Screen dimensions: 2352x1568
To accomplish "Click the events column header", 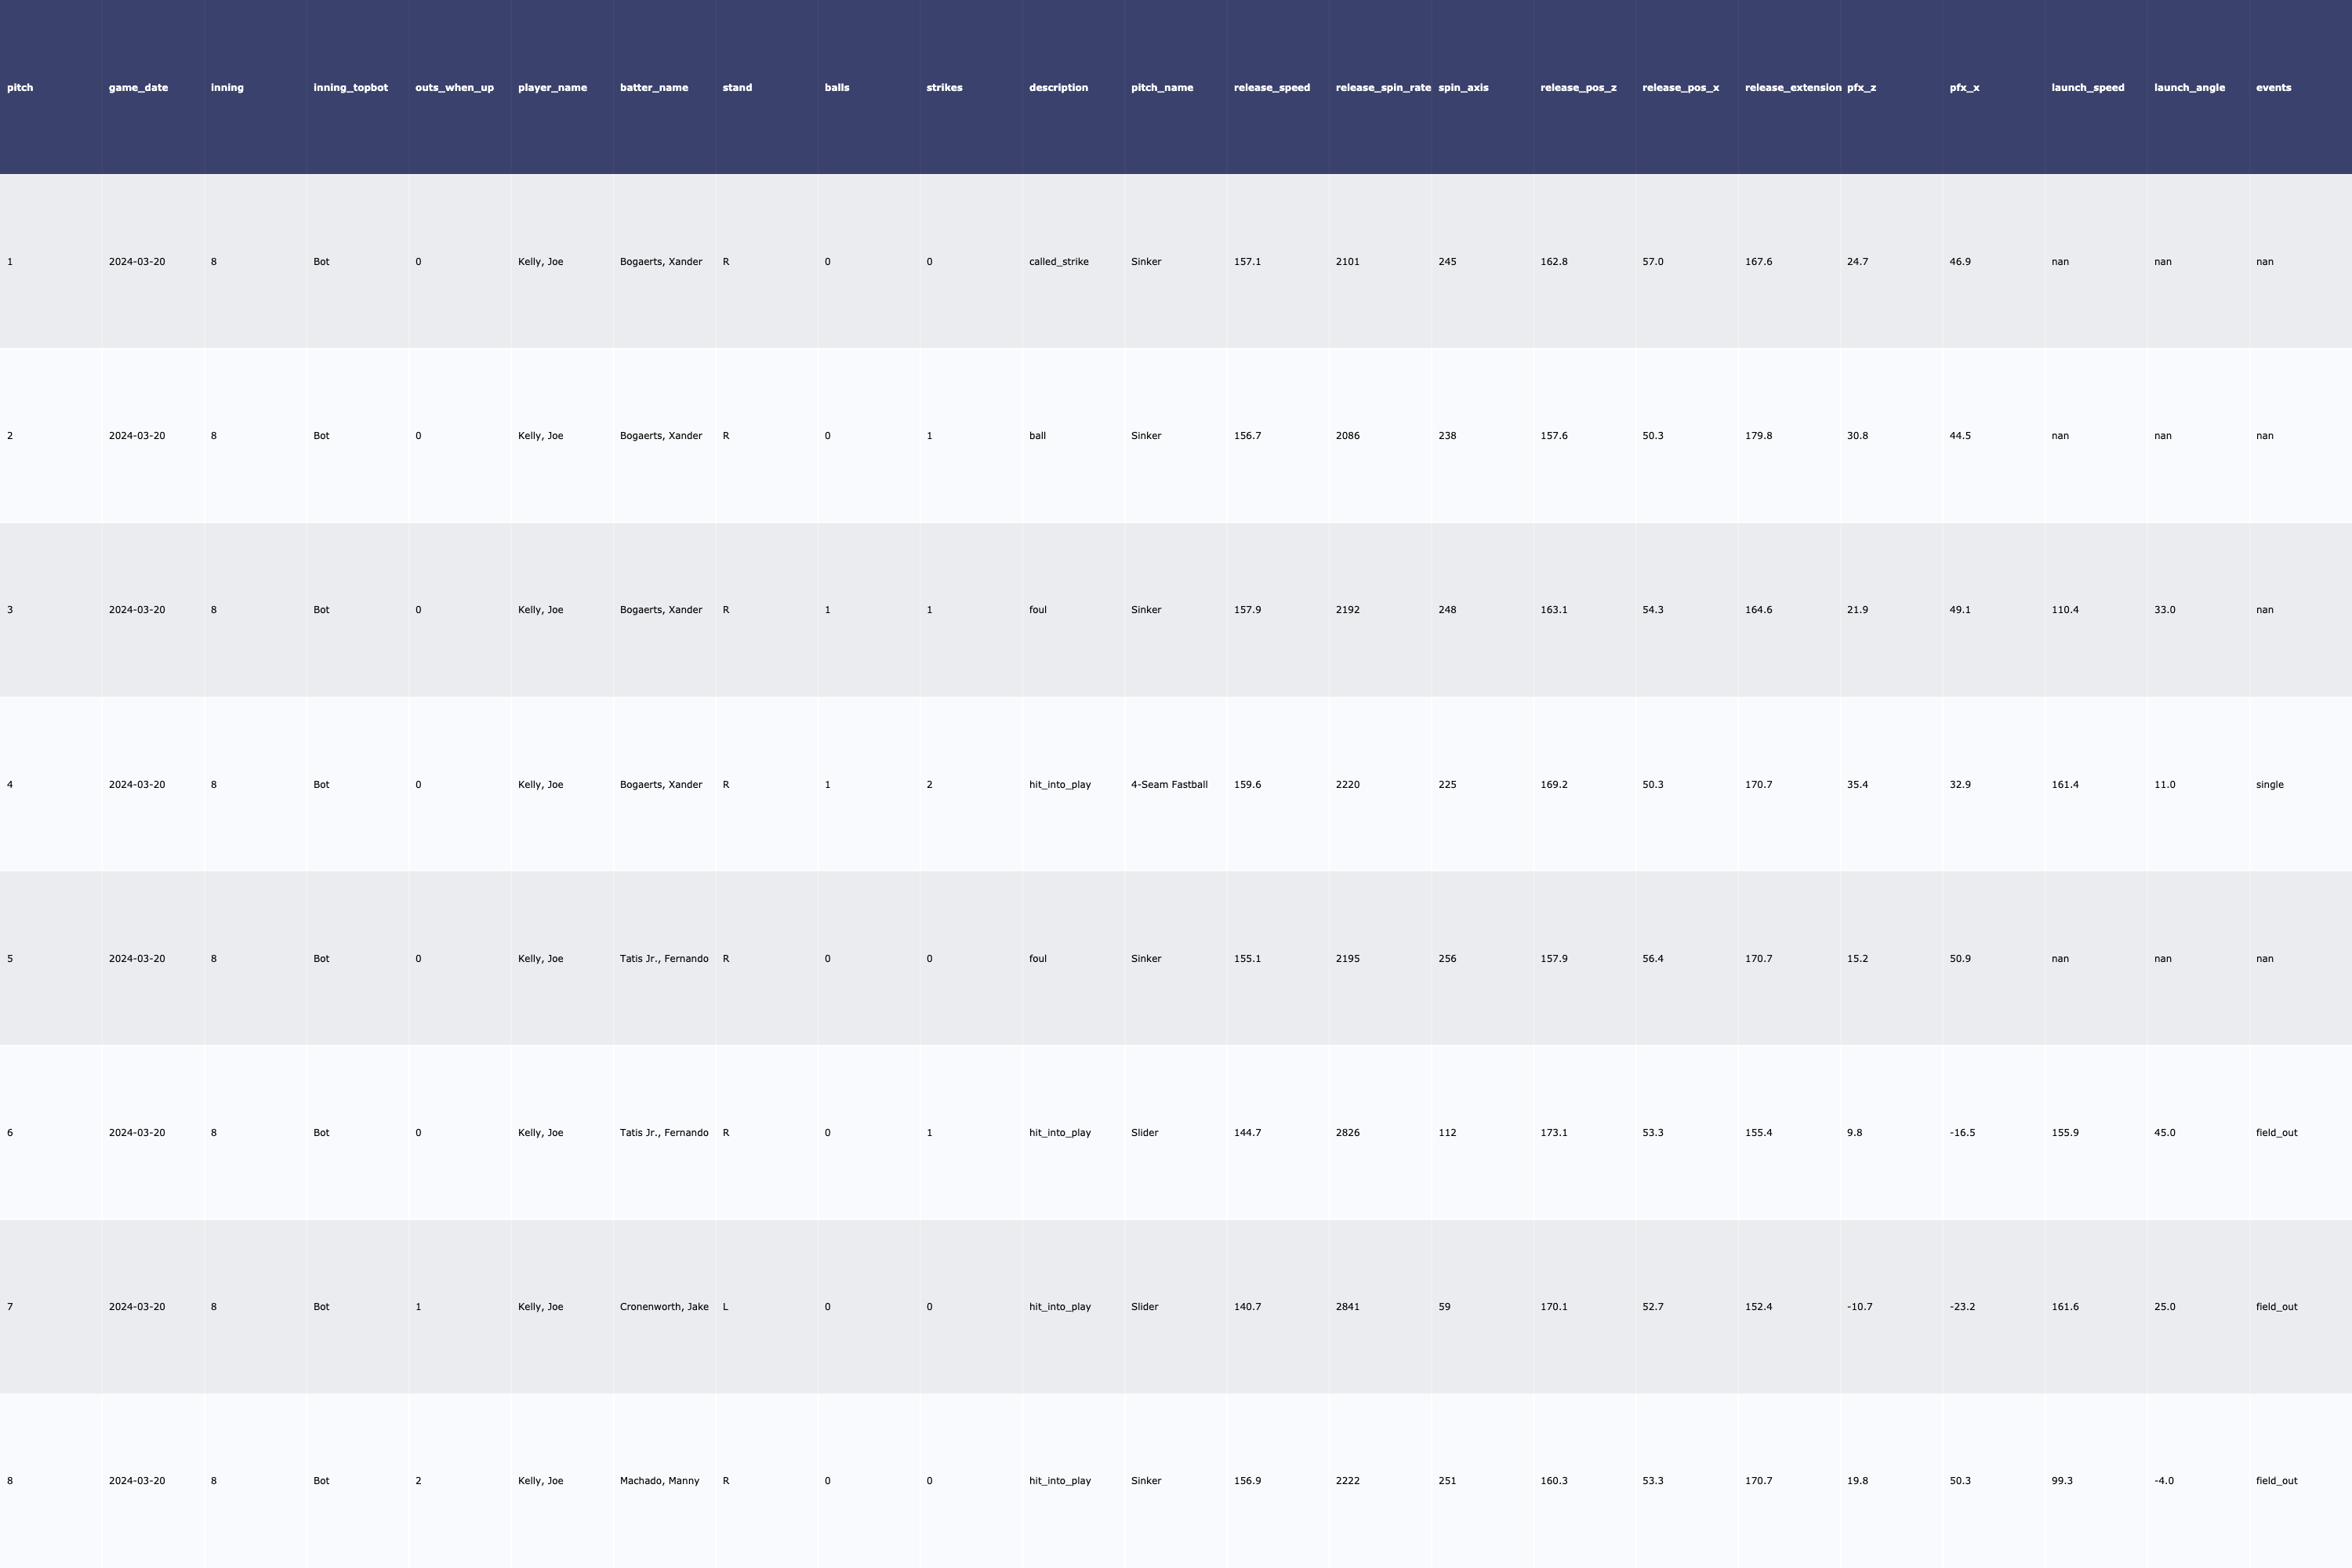I will [x=2273, y=88].
